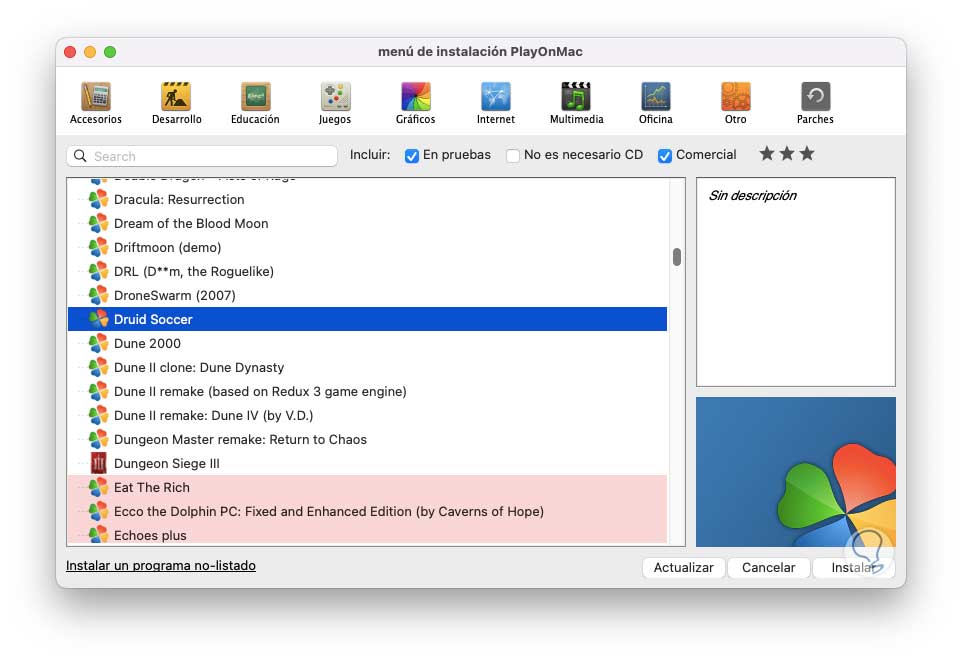Select Dream of the Blood Moon entry
The width and height of the screenshot is (962, 662).
[x=367, y=223]
